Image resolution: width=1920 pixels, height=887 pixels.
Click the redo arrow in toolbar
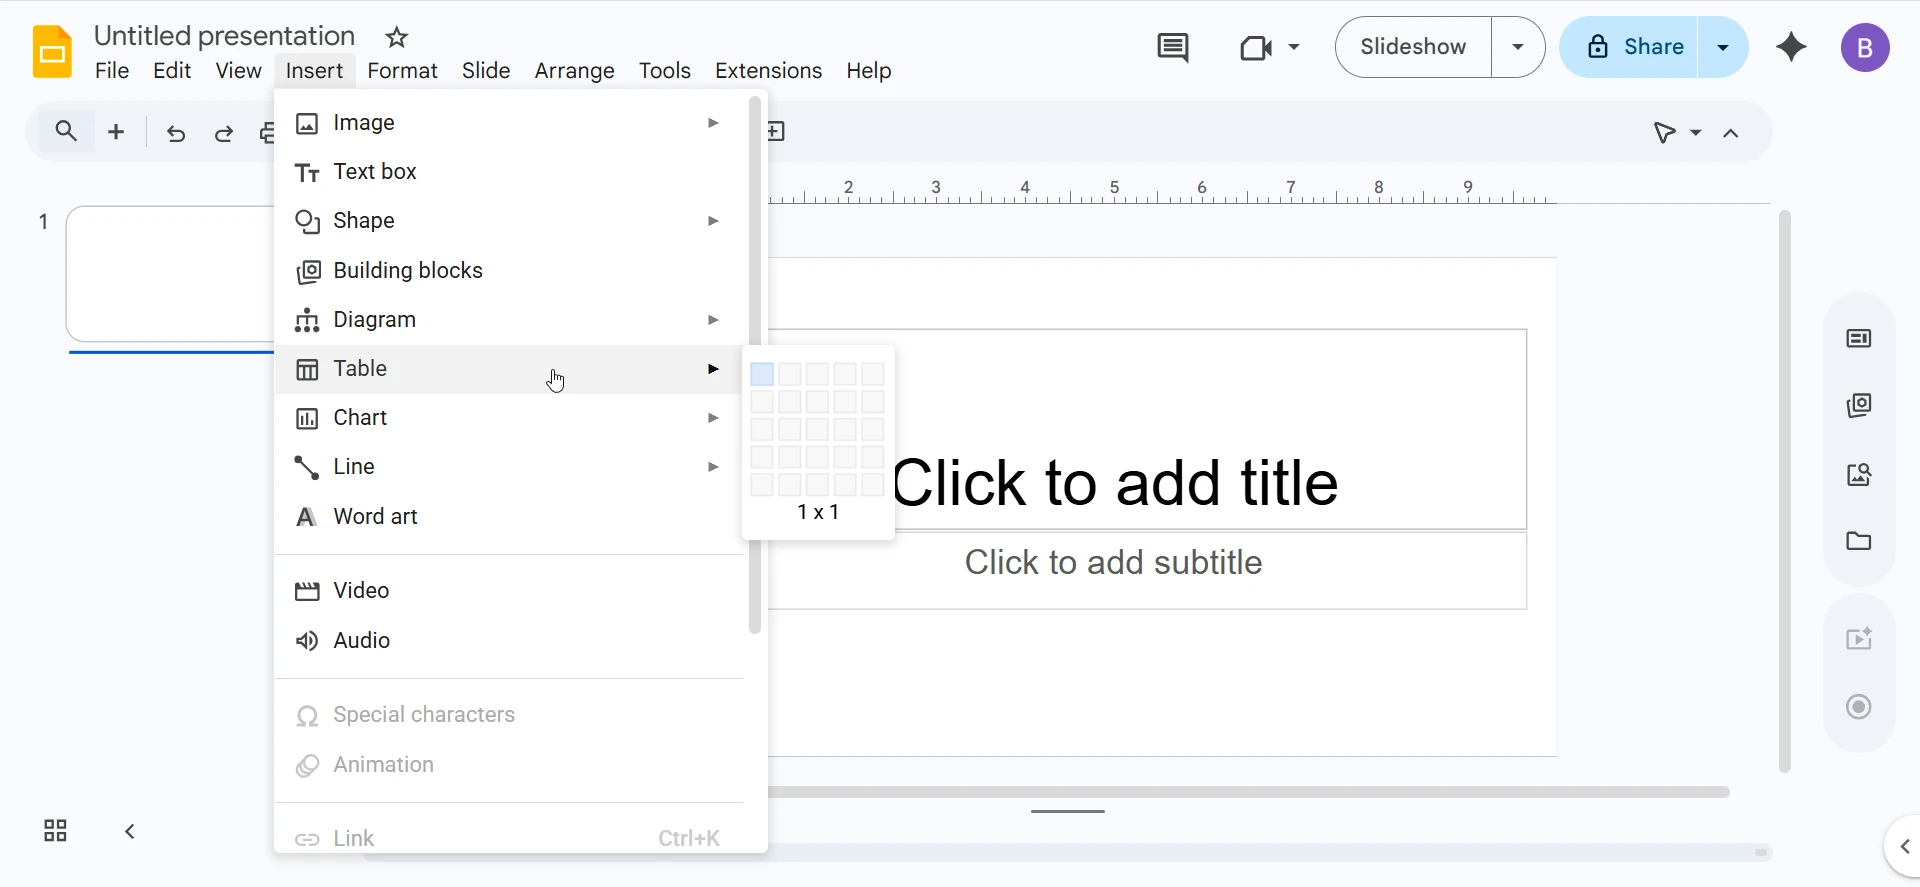224,133
